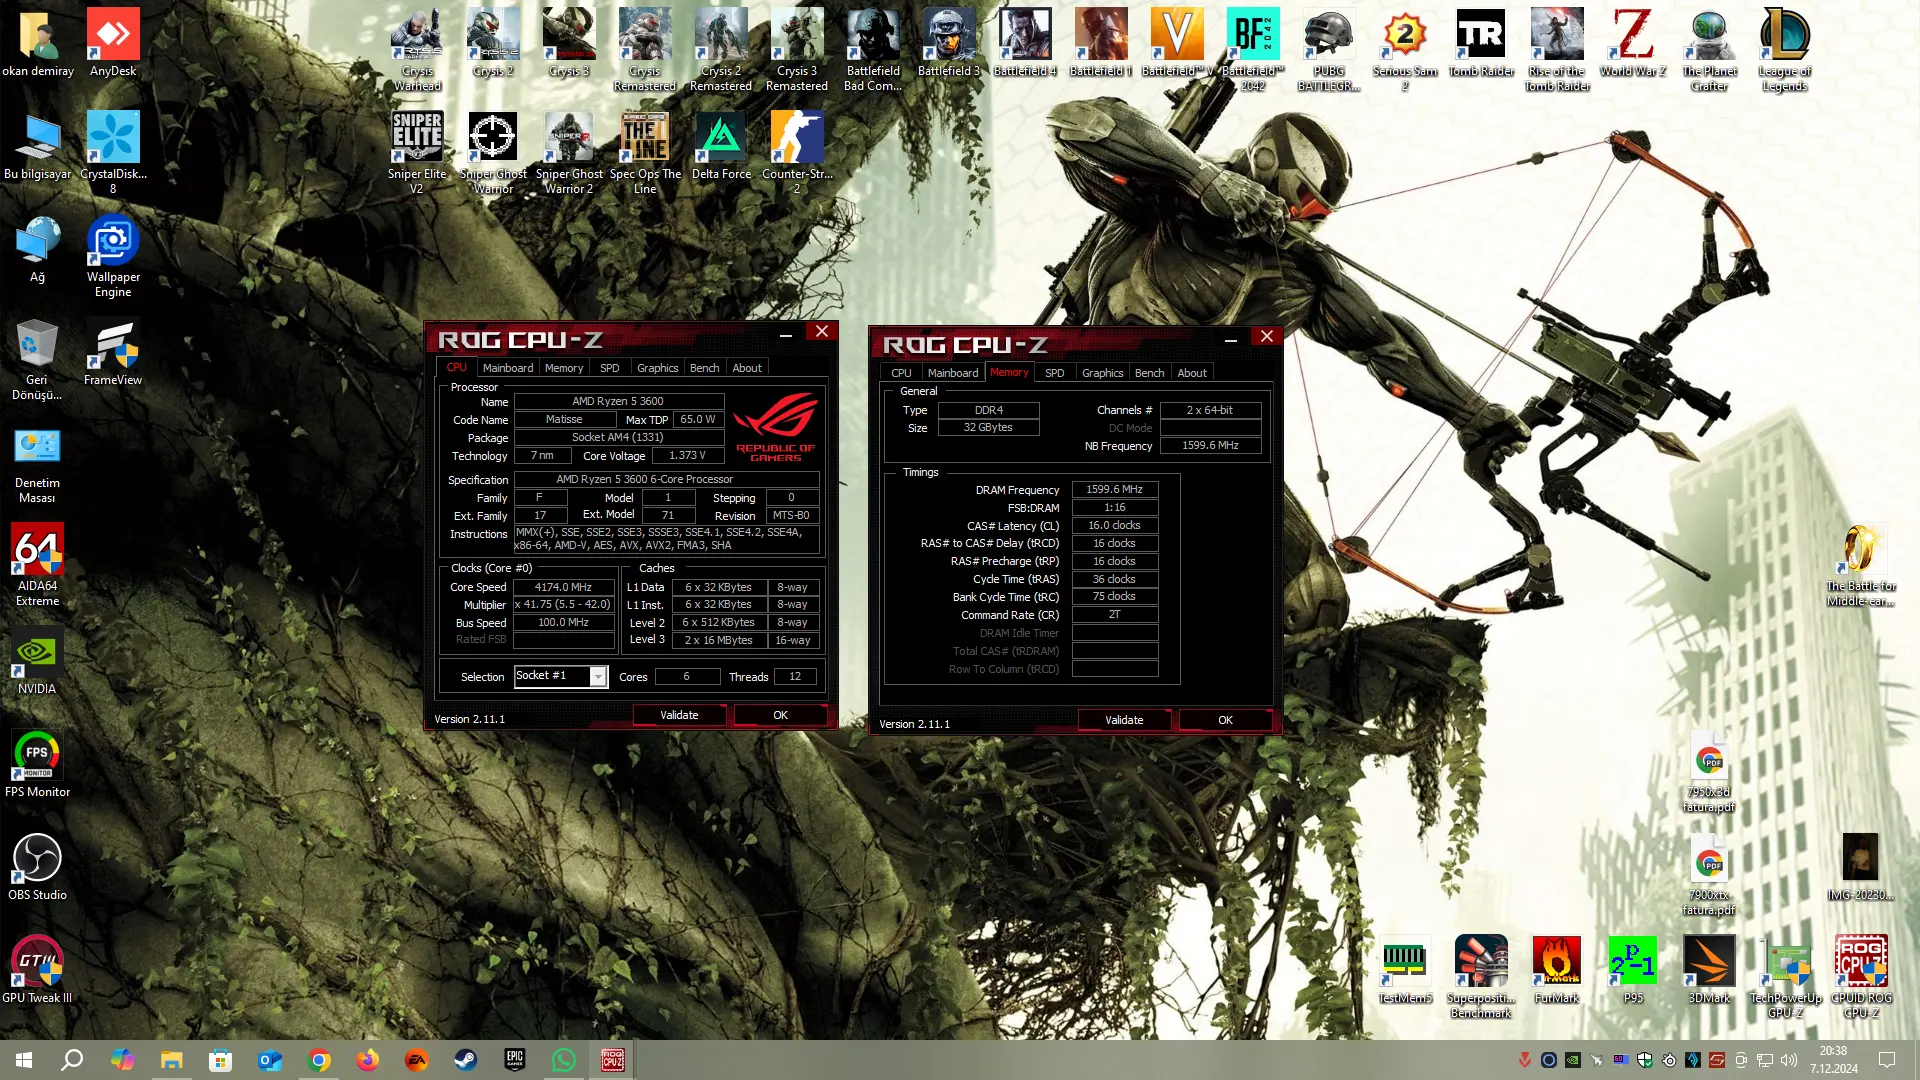Image resolution: width=1920 pixels, height=1080 pixels.
Task: Select the FPS Monitor desktop icon
Action: coord(37,764)
